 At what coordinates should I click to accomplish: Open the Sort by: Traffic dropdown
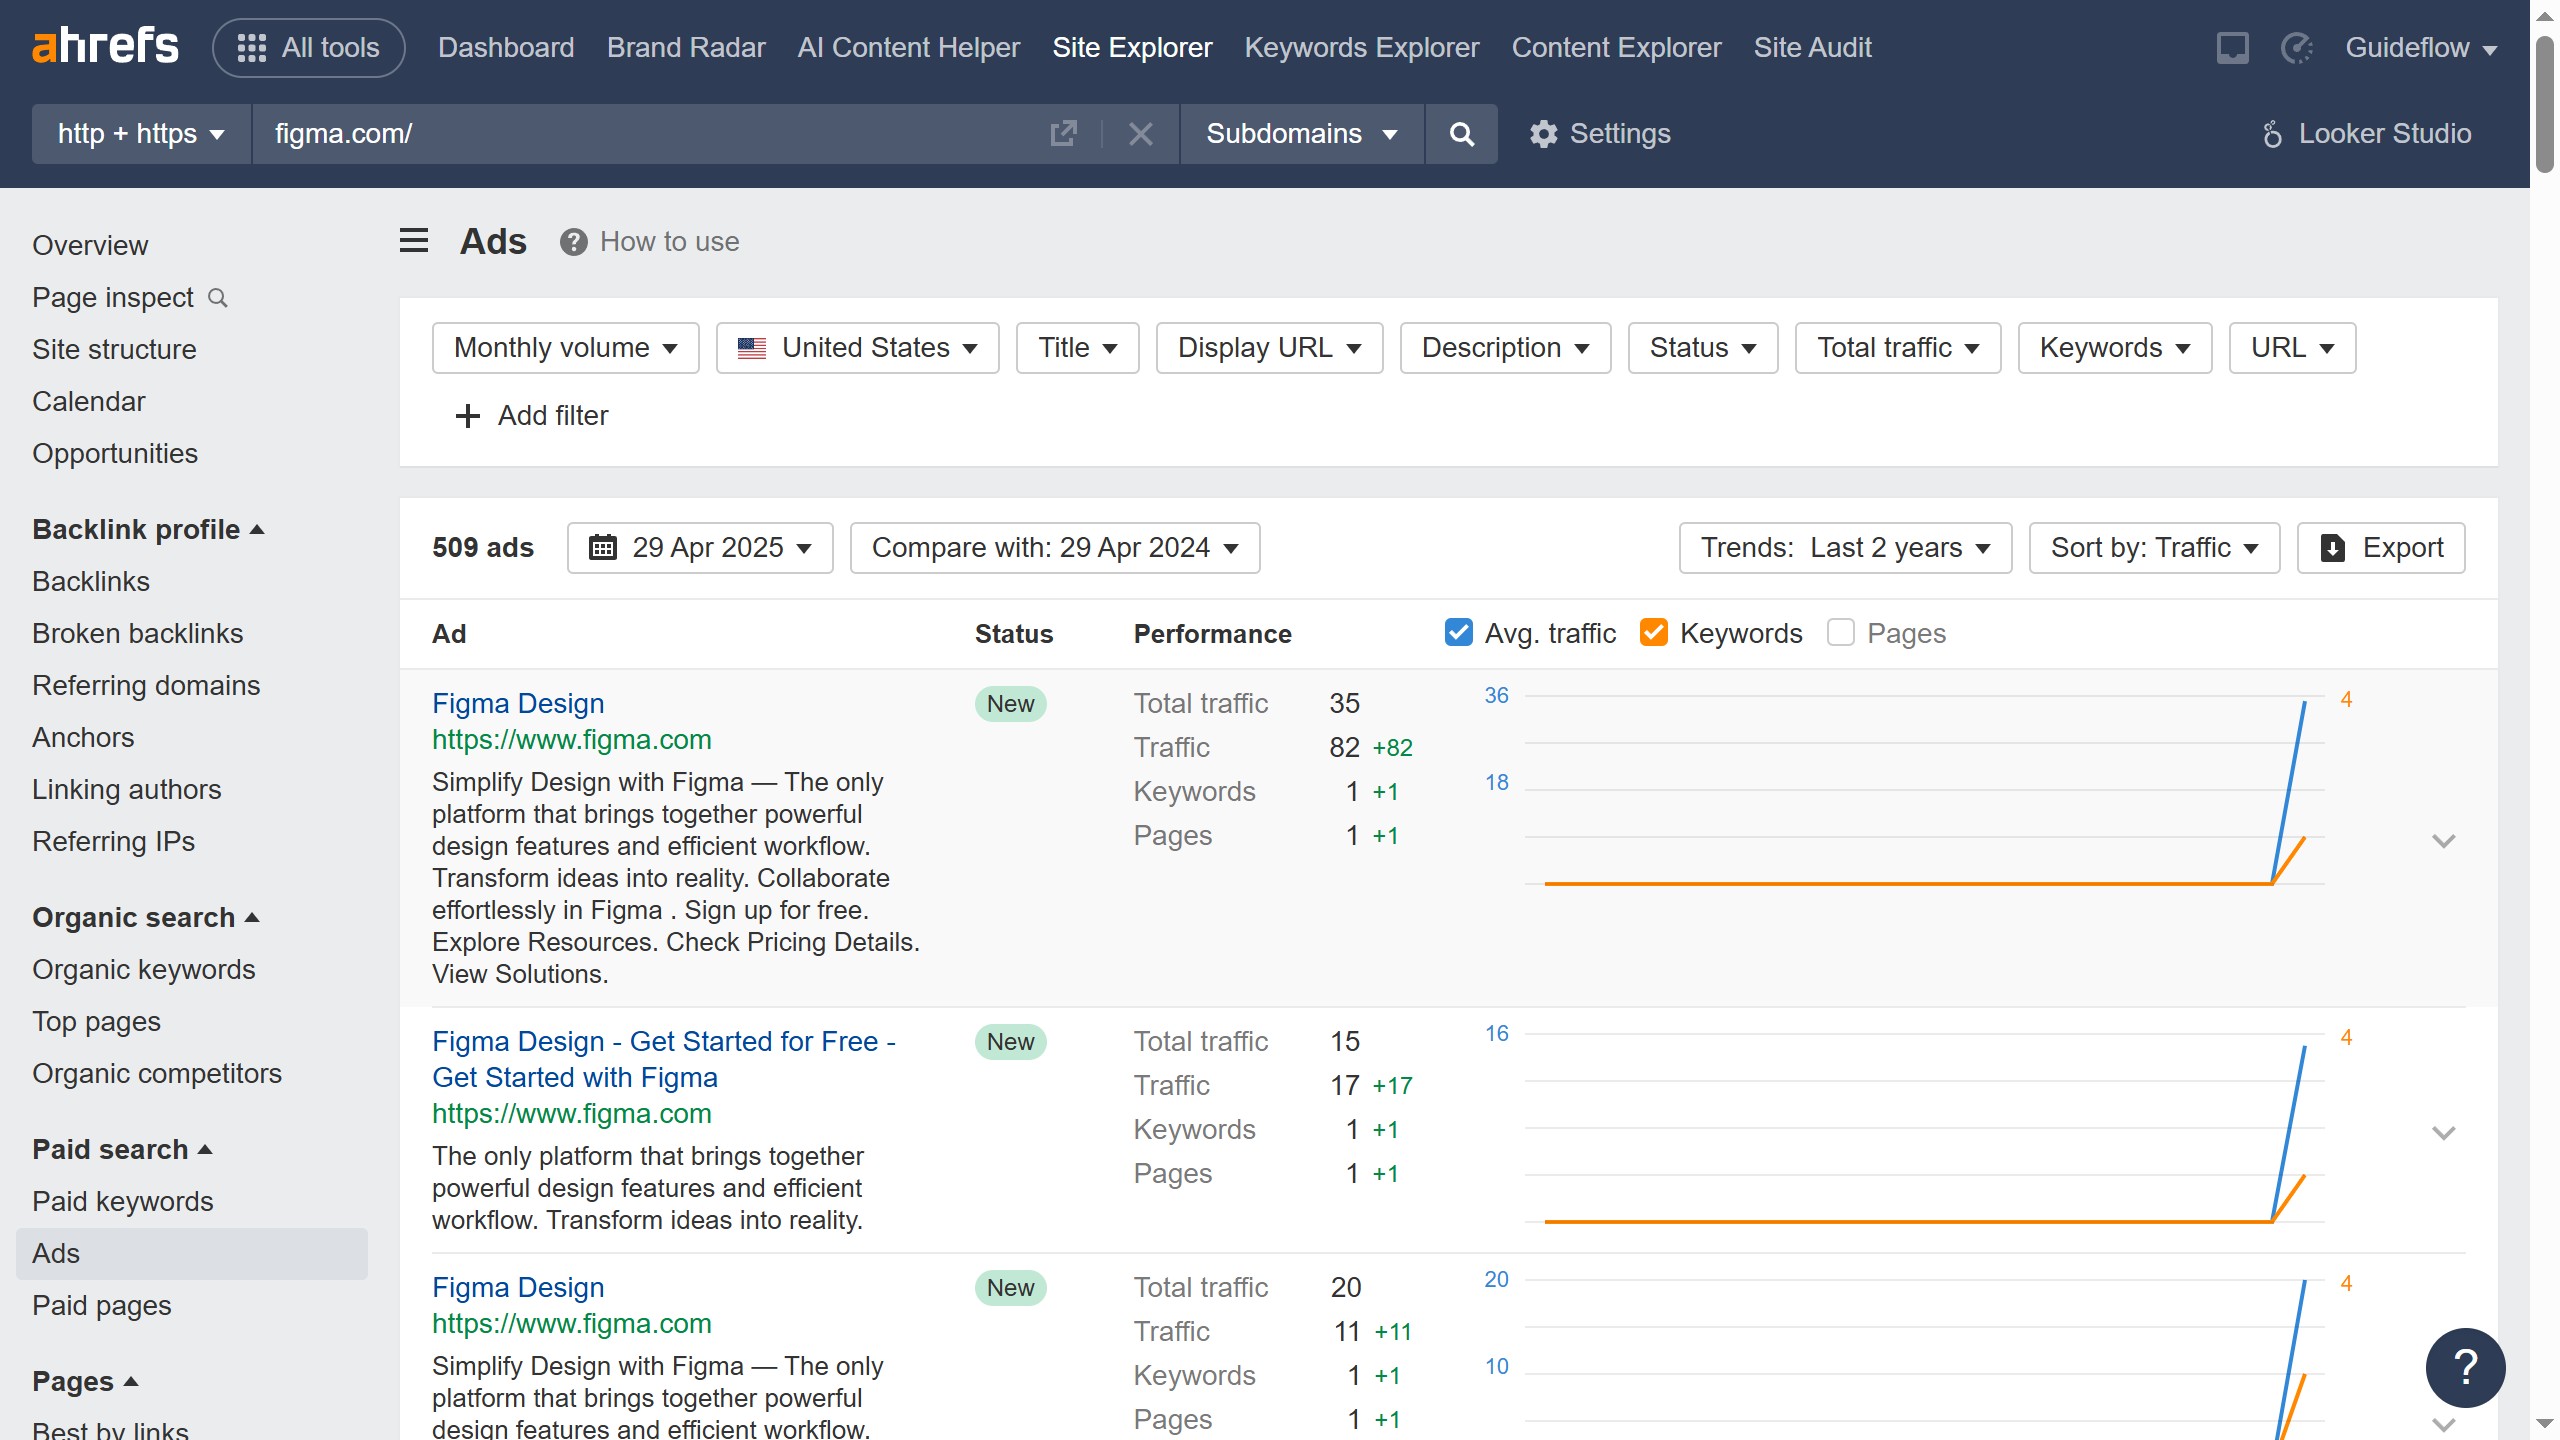pyautogui.click(x=2153, y=548)
